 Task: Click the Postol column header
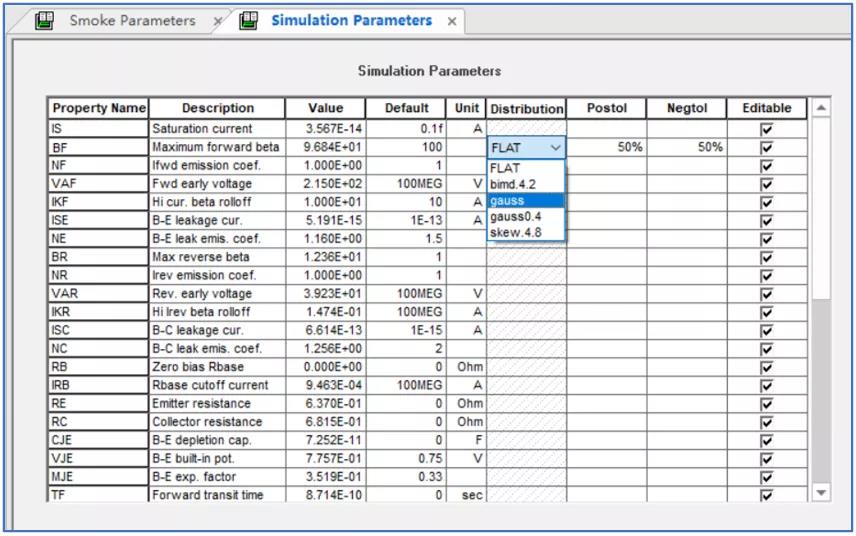coord(607,108)
